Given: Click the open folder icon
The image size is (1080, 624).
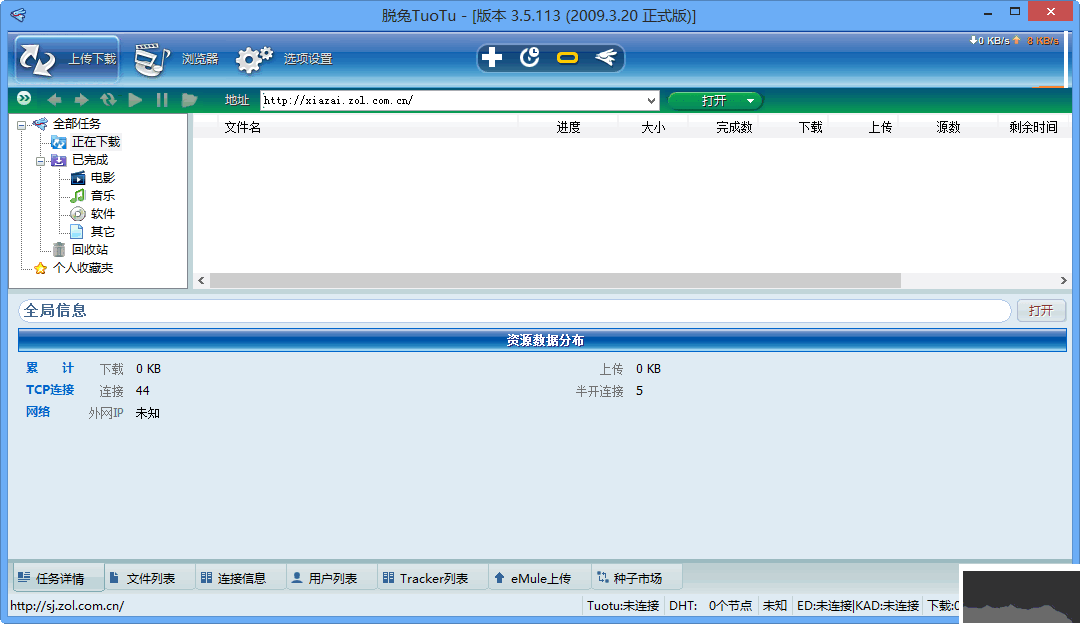Looking at the screenshot, I should pyautogui.click(x=189, y=101).
